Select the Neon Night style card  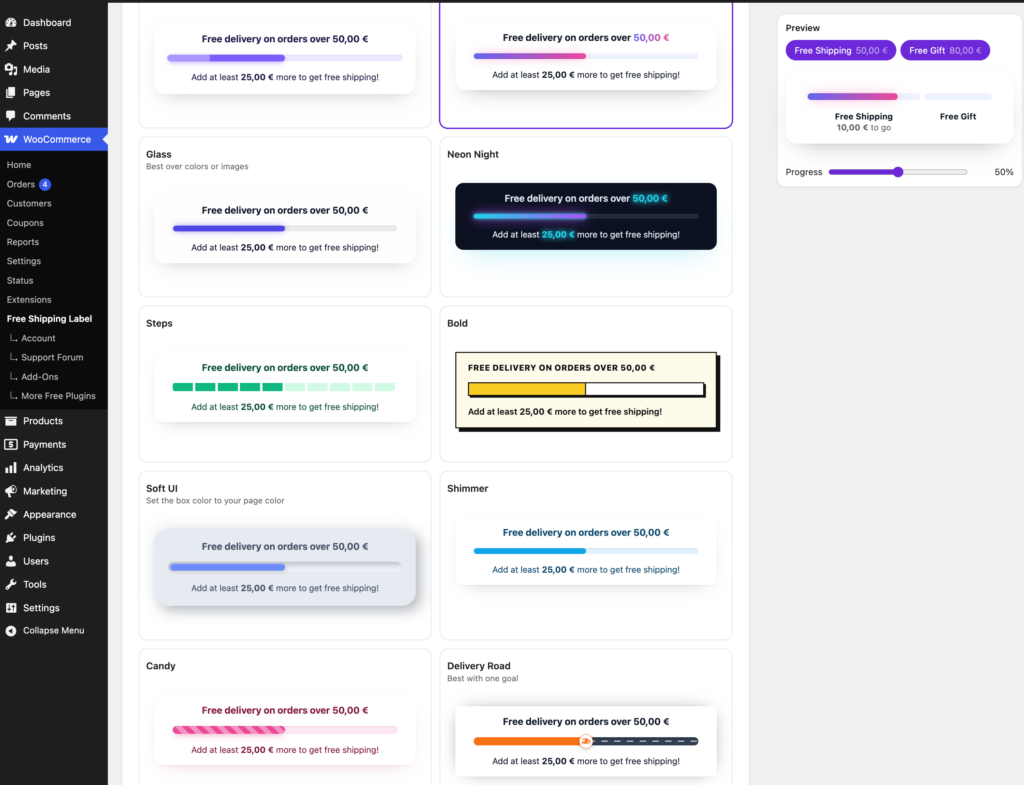point(586,217)
